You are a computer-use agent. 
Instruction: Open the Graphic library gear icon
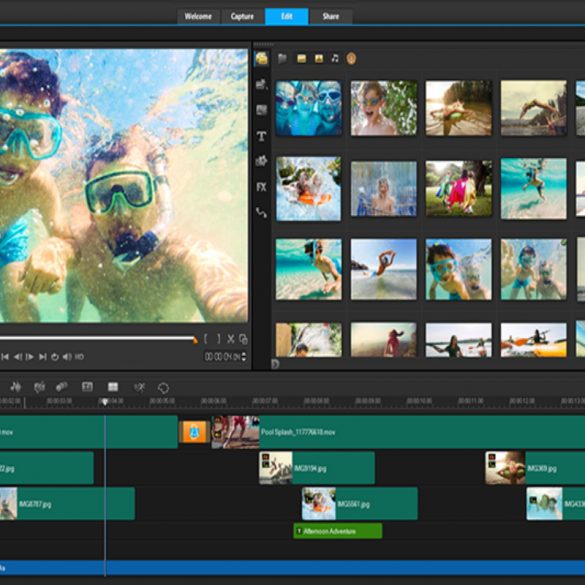click(x=262, y=161)
